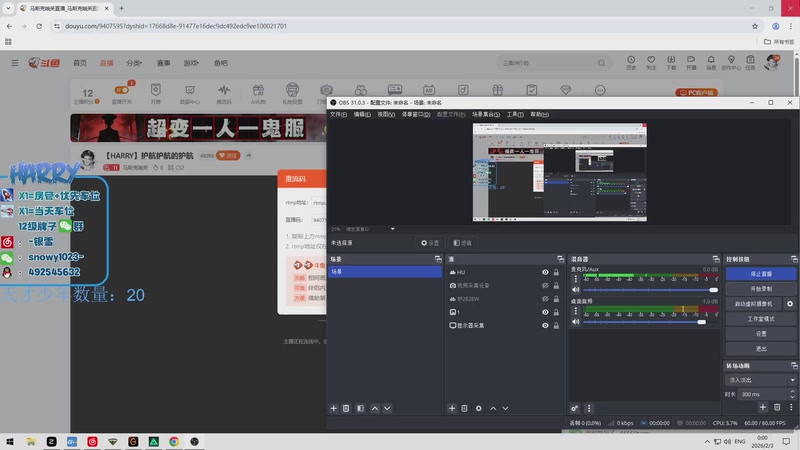
Task: Open the 视图 menu in OBS
Action: pyautogui.click(x=386, y=114)
